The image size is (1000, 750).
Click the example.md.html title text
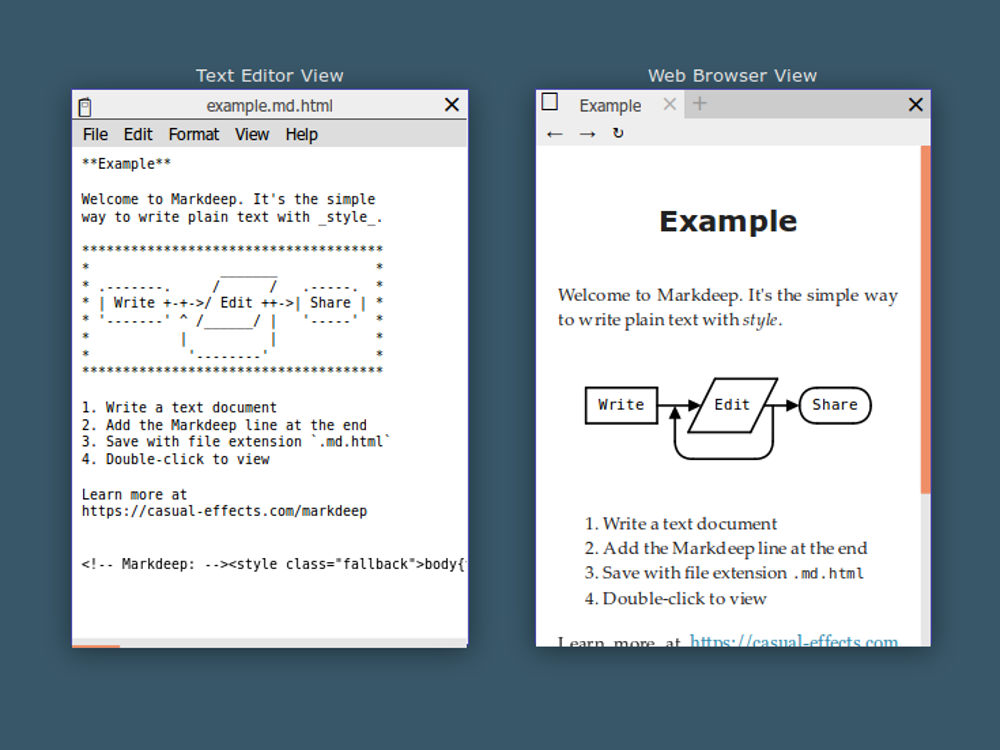(269, 106)
